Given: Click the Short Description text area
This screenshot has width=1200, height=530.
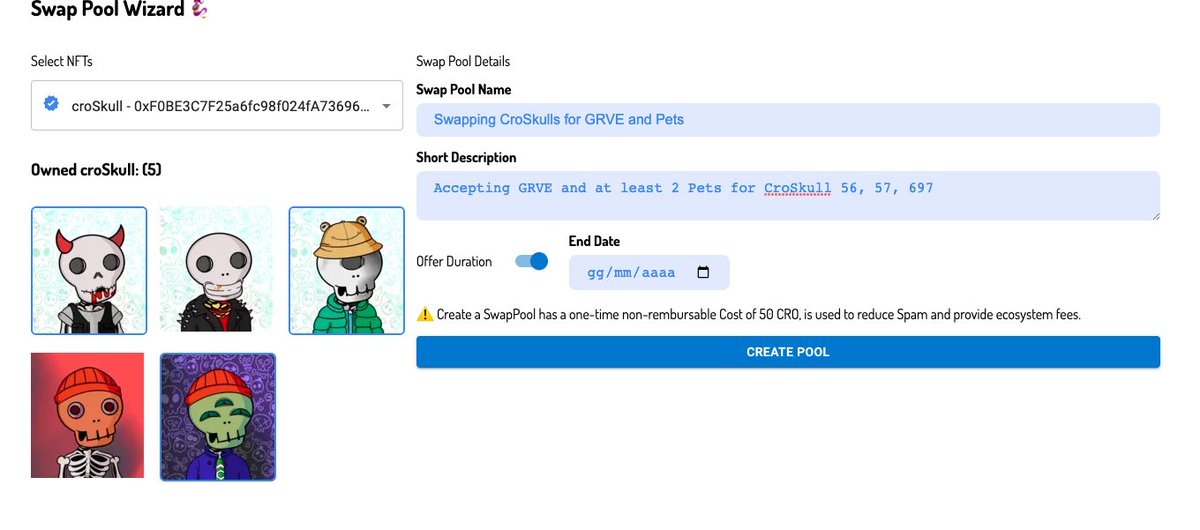Looking at the screenshot, I should pos(788,195).
